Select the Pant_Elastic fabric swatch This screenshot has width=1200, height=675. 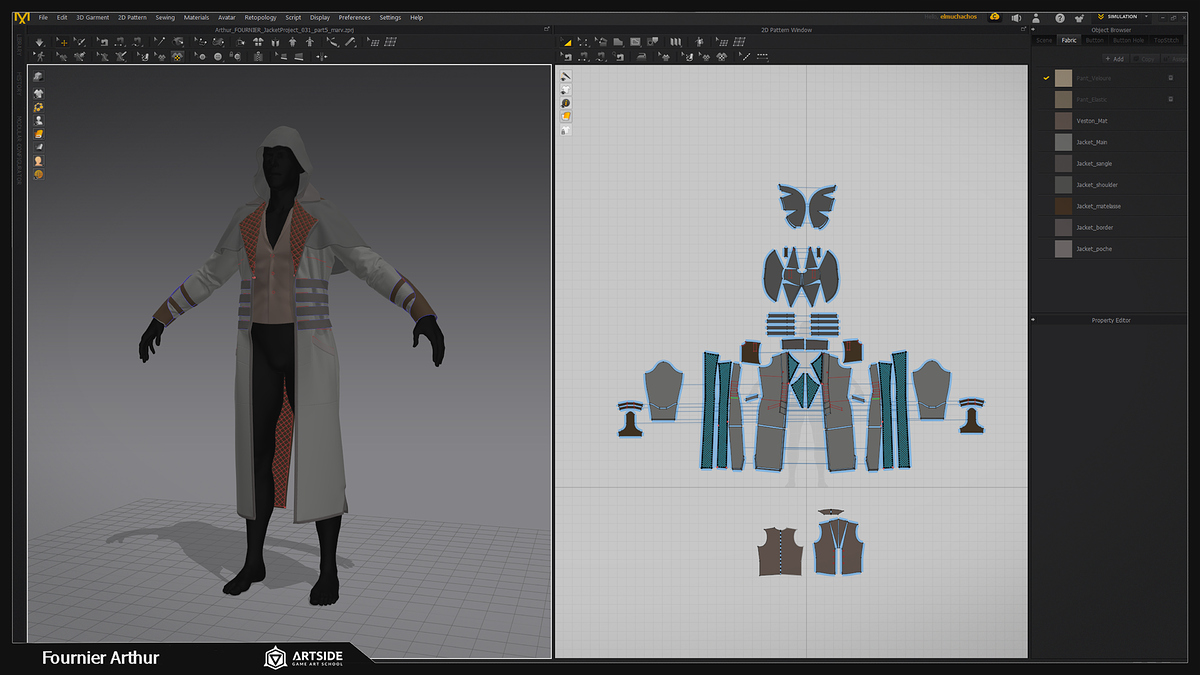1063,99
